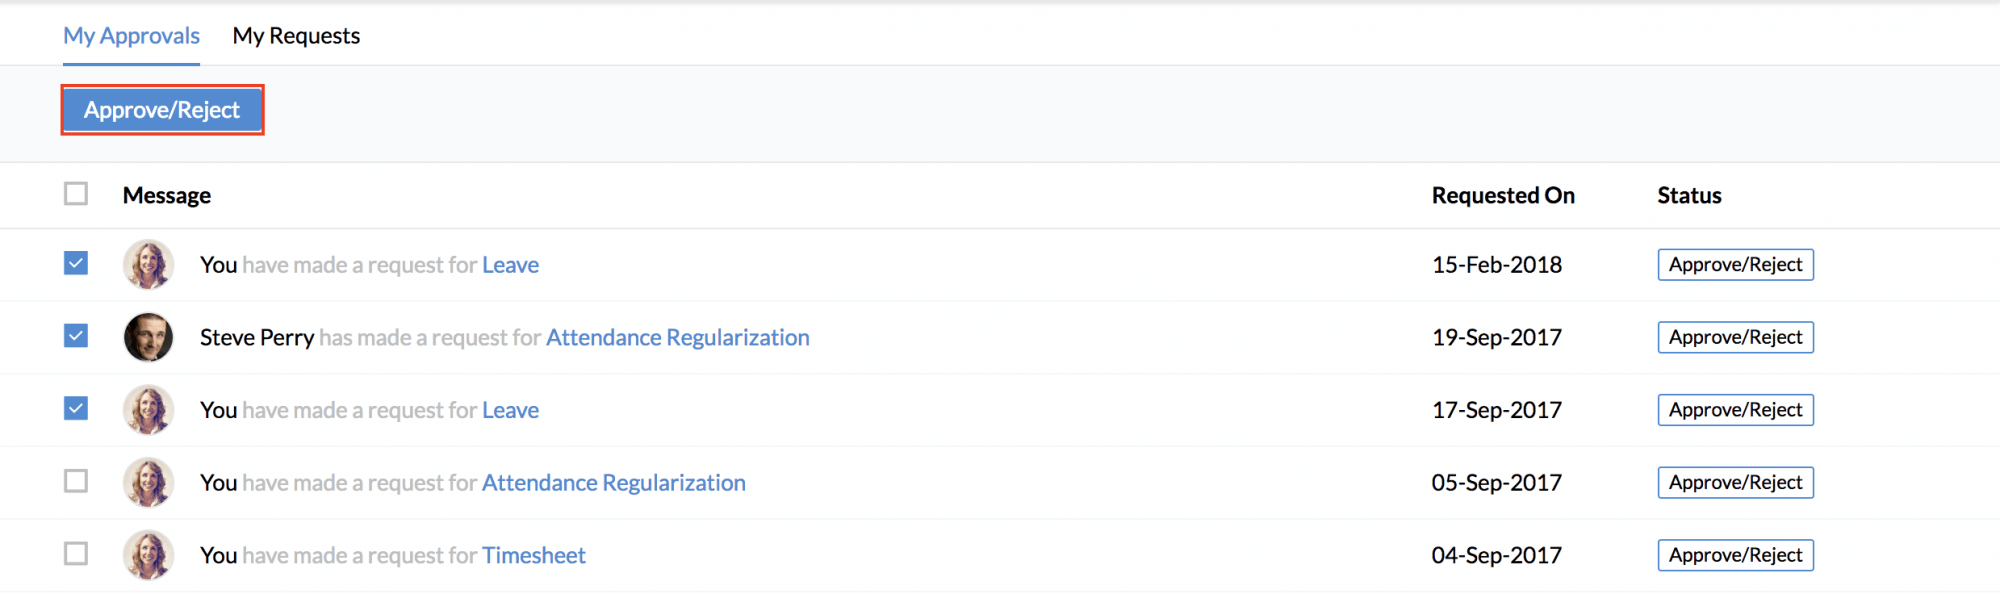Toggle the select-all checkbox beside Message
Screen dimensions: 2000x594
(x=76, y=193)
